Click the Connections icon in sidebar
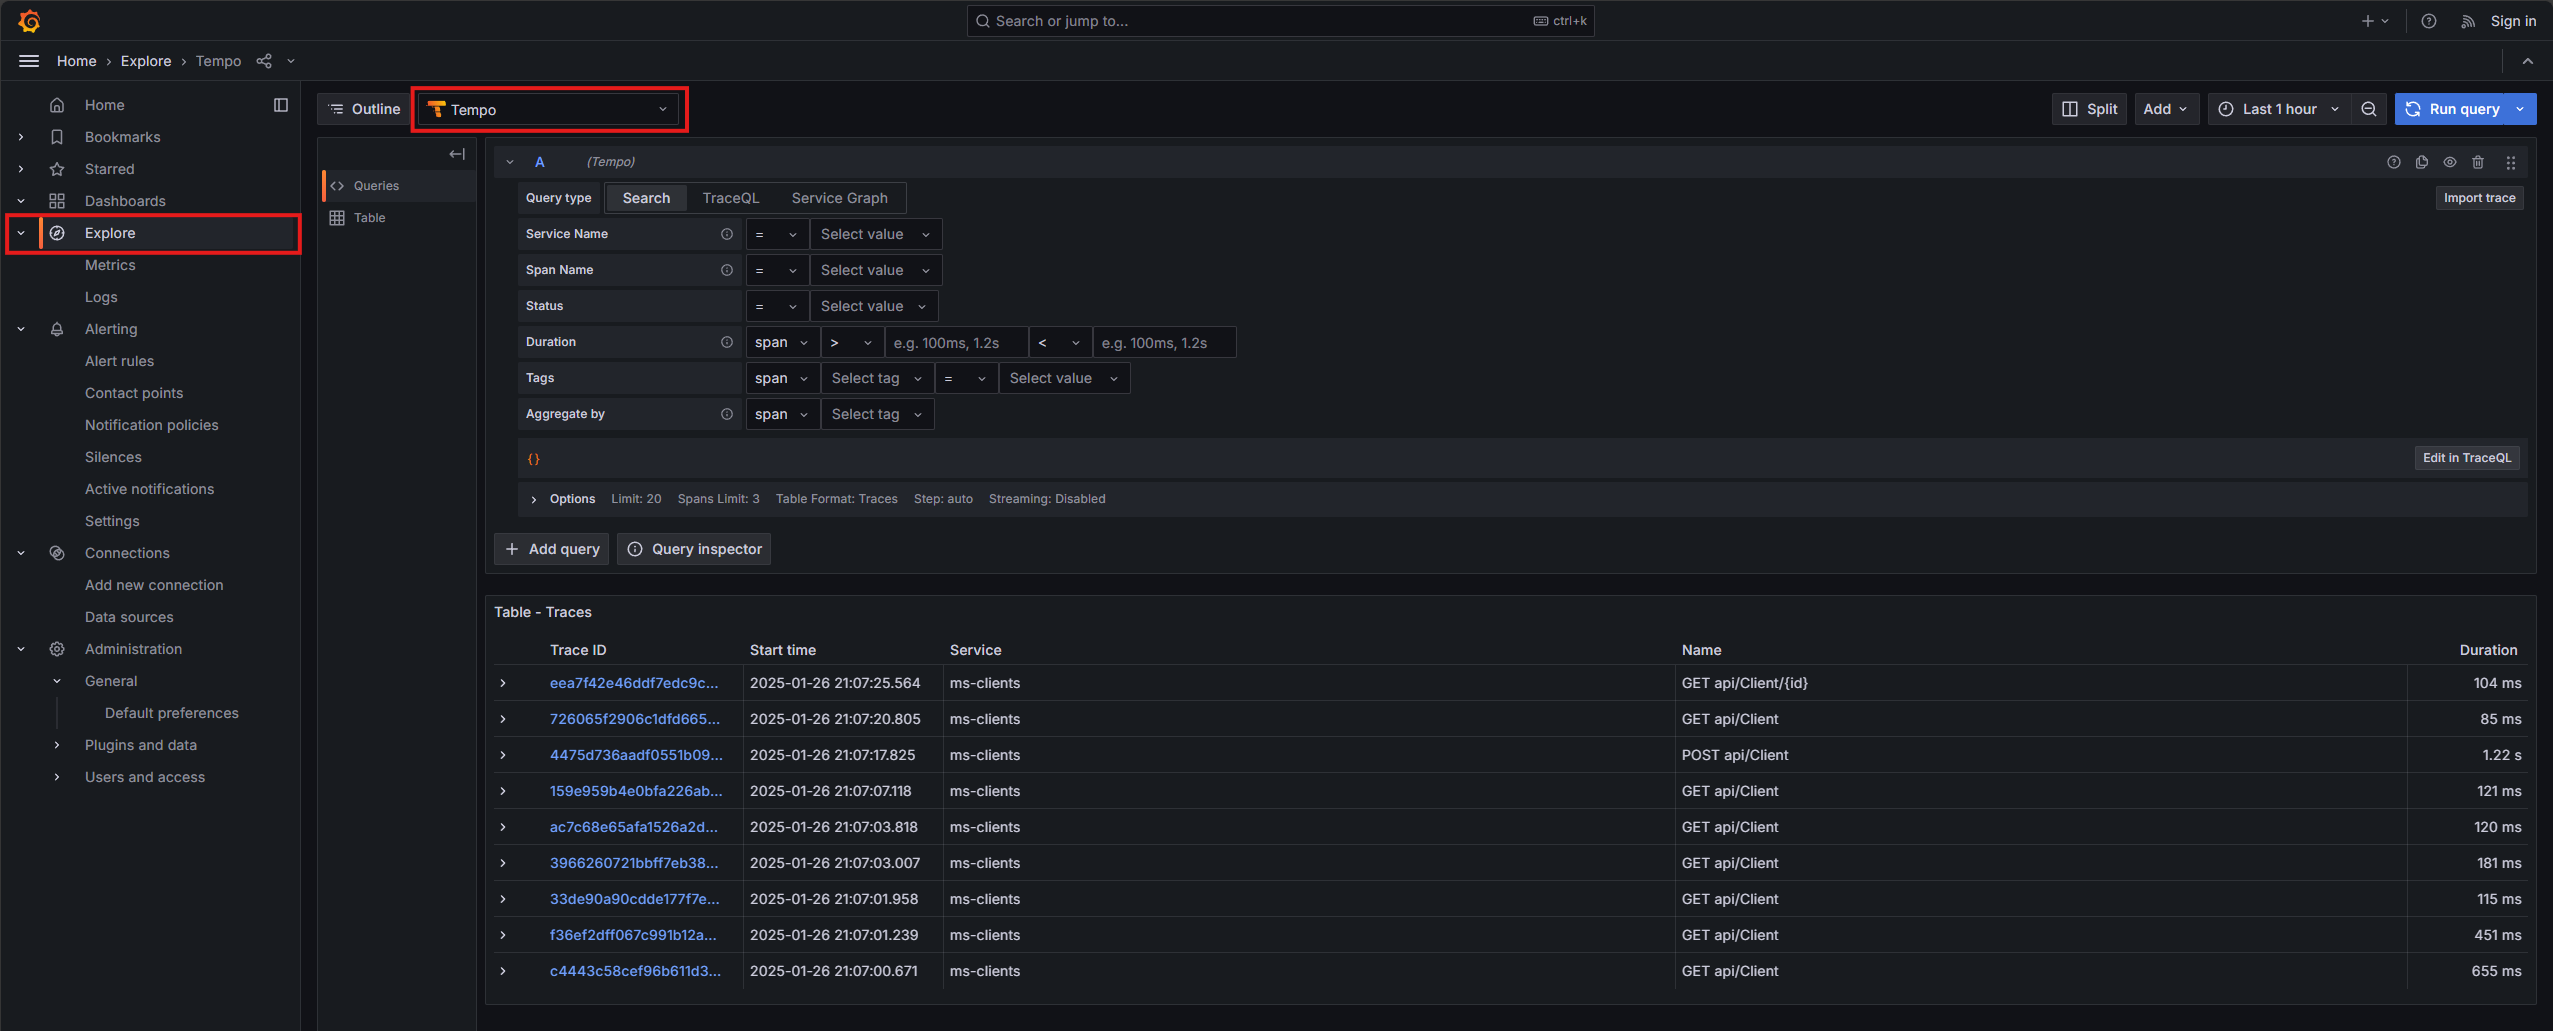Image resolution: width=2553 pixels, height=1031 pixels. click(x=57, y=553)
